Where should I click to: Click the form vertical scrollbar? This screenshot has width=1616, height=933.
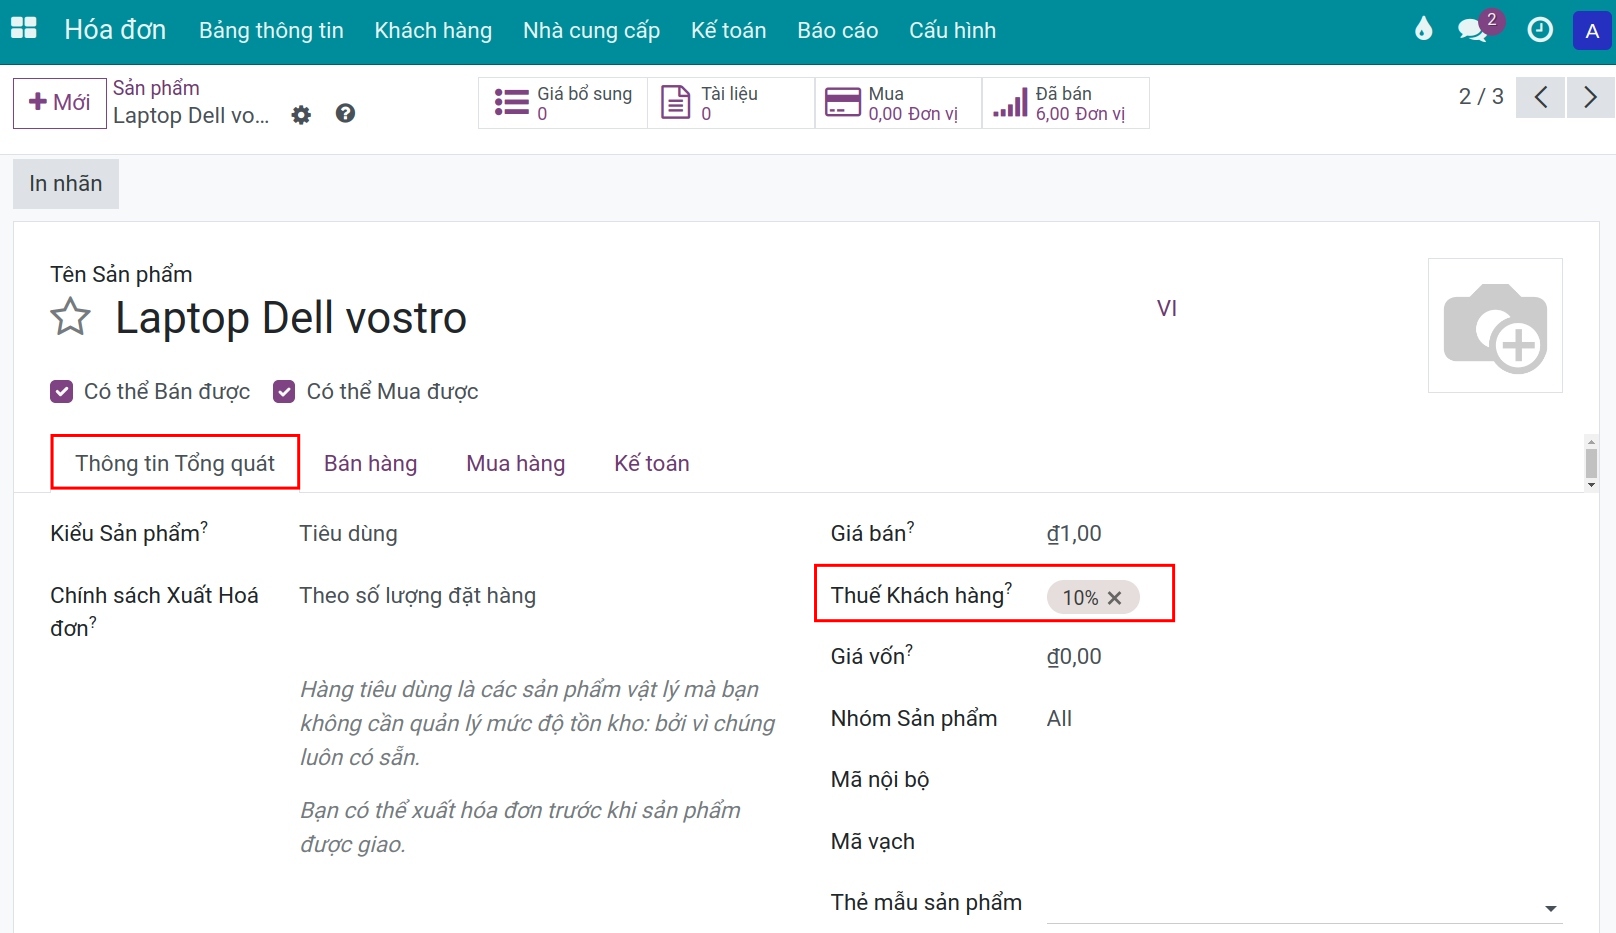1591,464
